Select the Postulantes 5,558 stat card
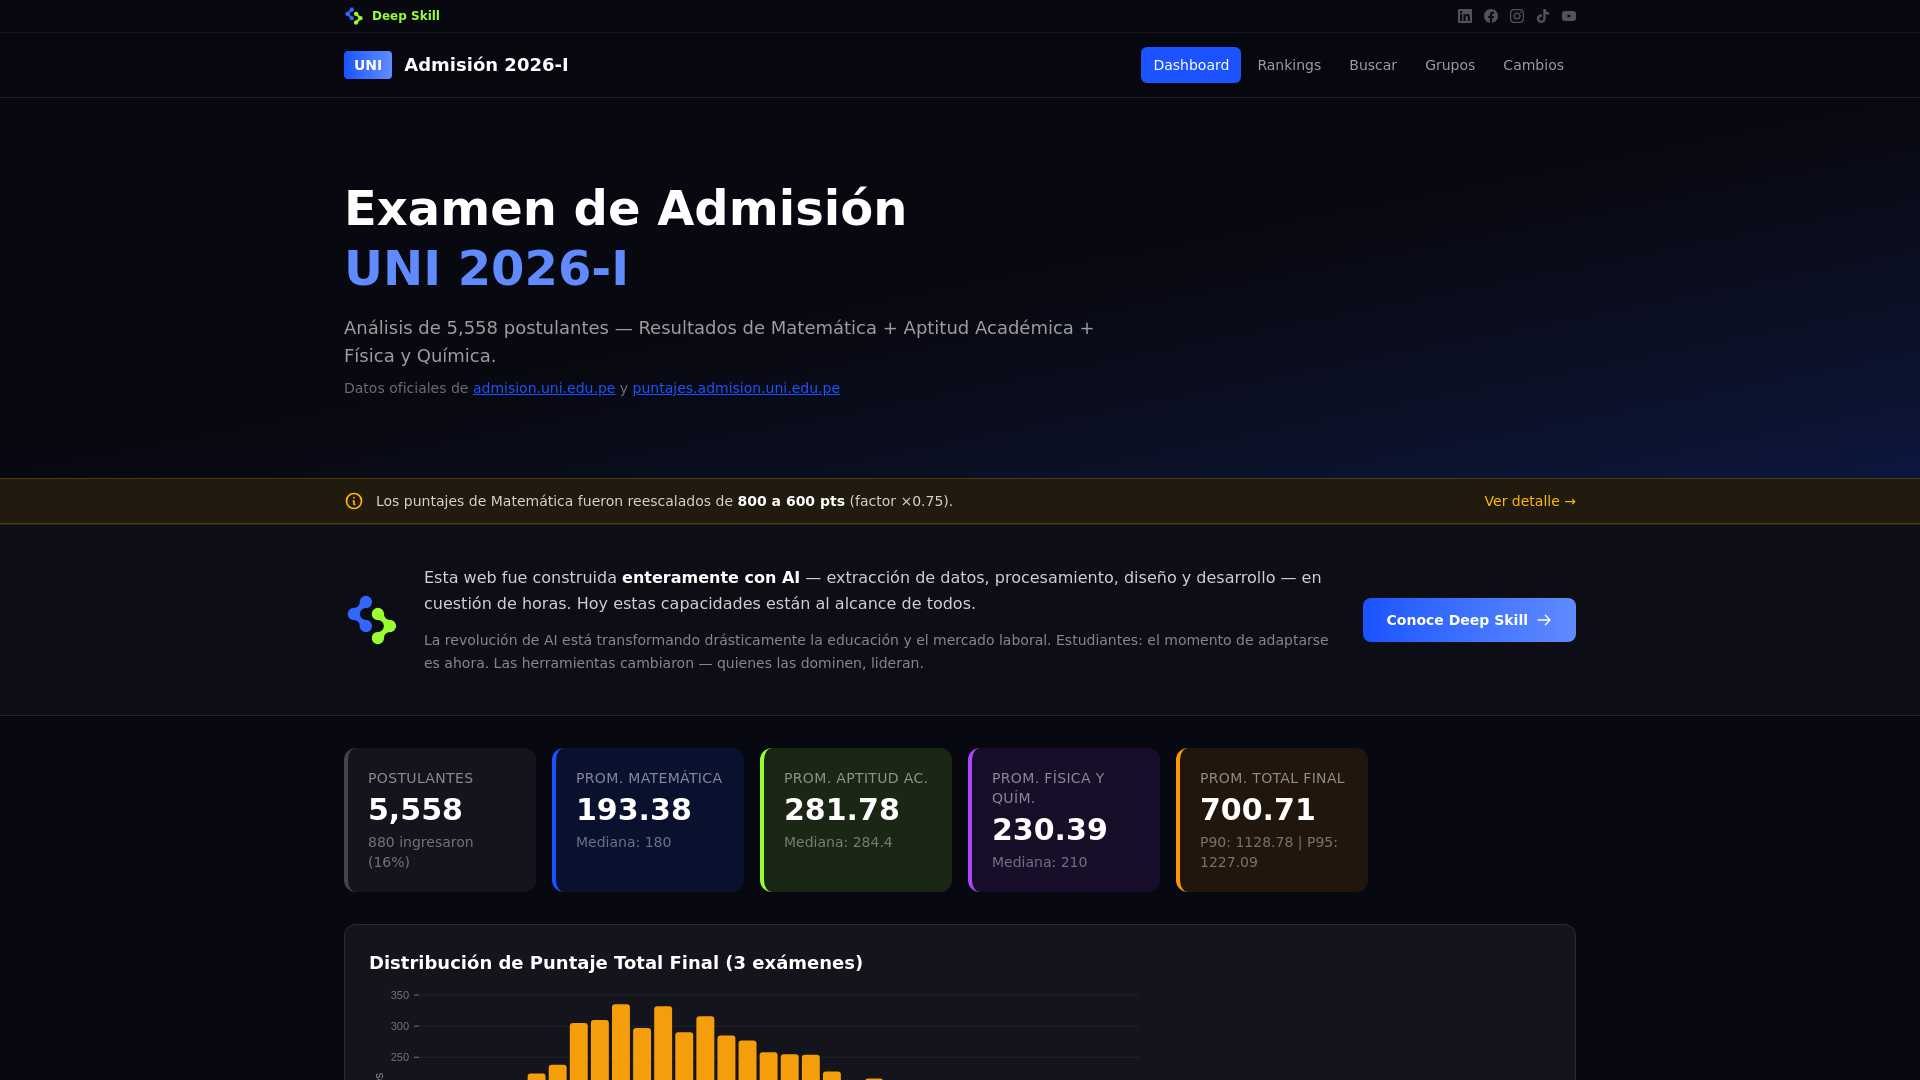 [x=440, y=820]
